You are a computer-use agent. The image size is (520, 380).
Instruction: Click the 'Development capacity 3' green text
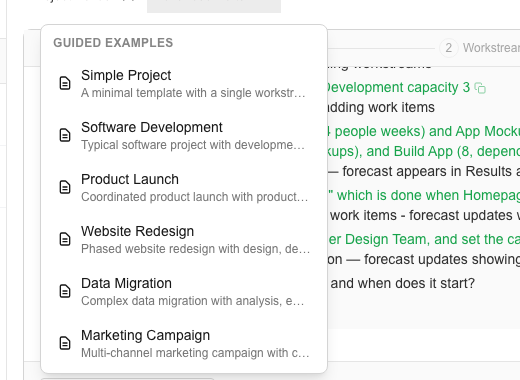pos(399,87)
